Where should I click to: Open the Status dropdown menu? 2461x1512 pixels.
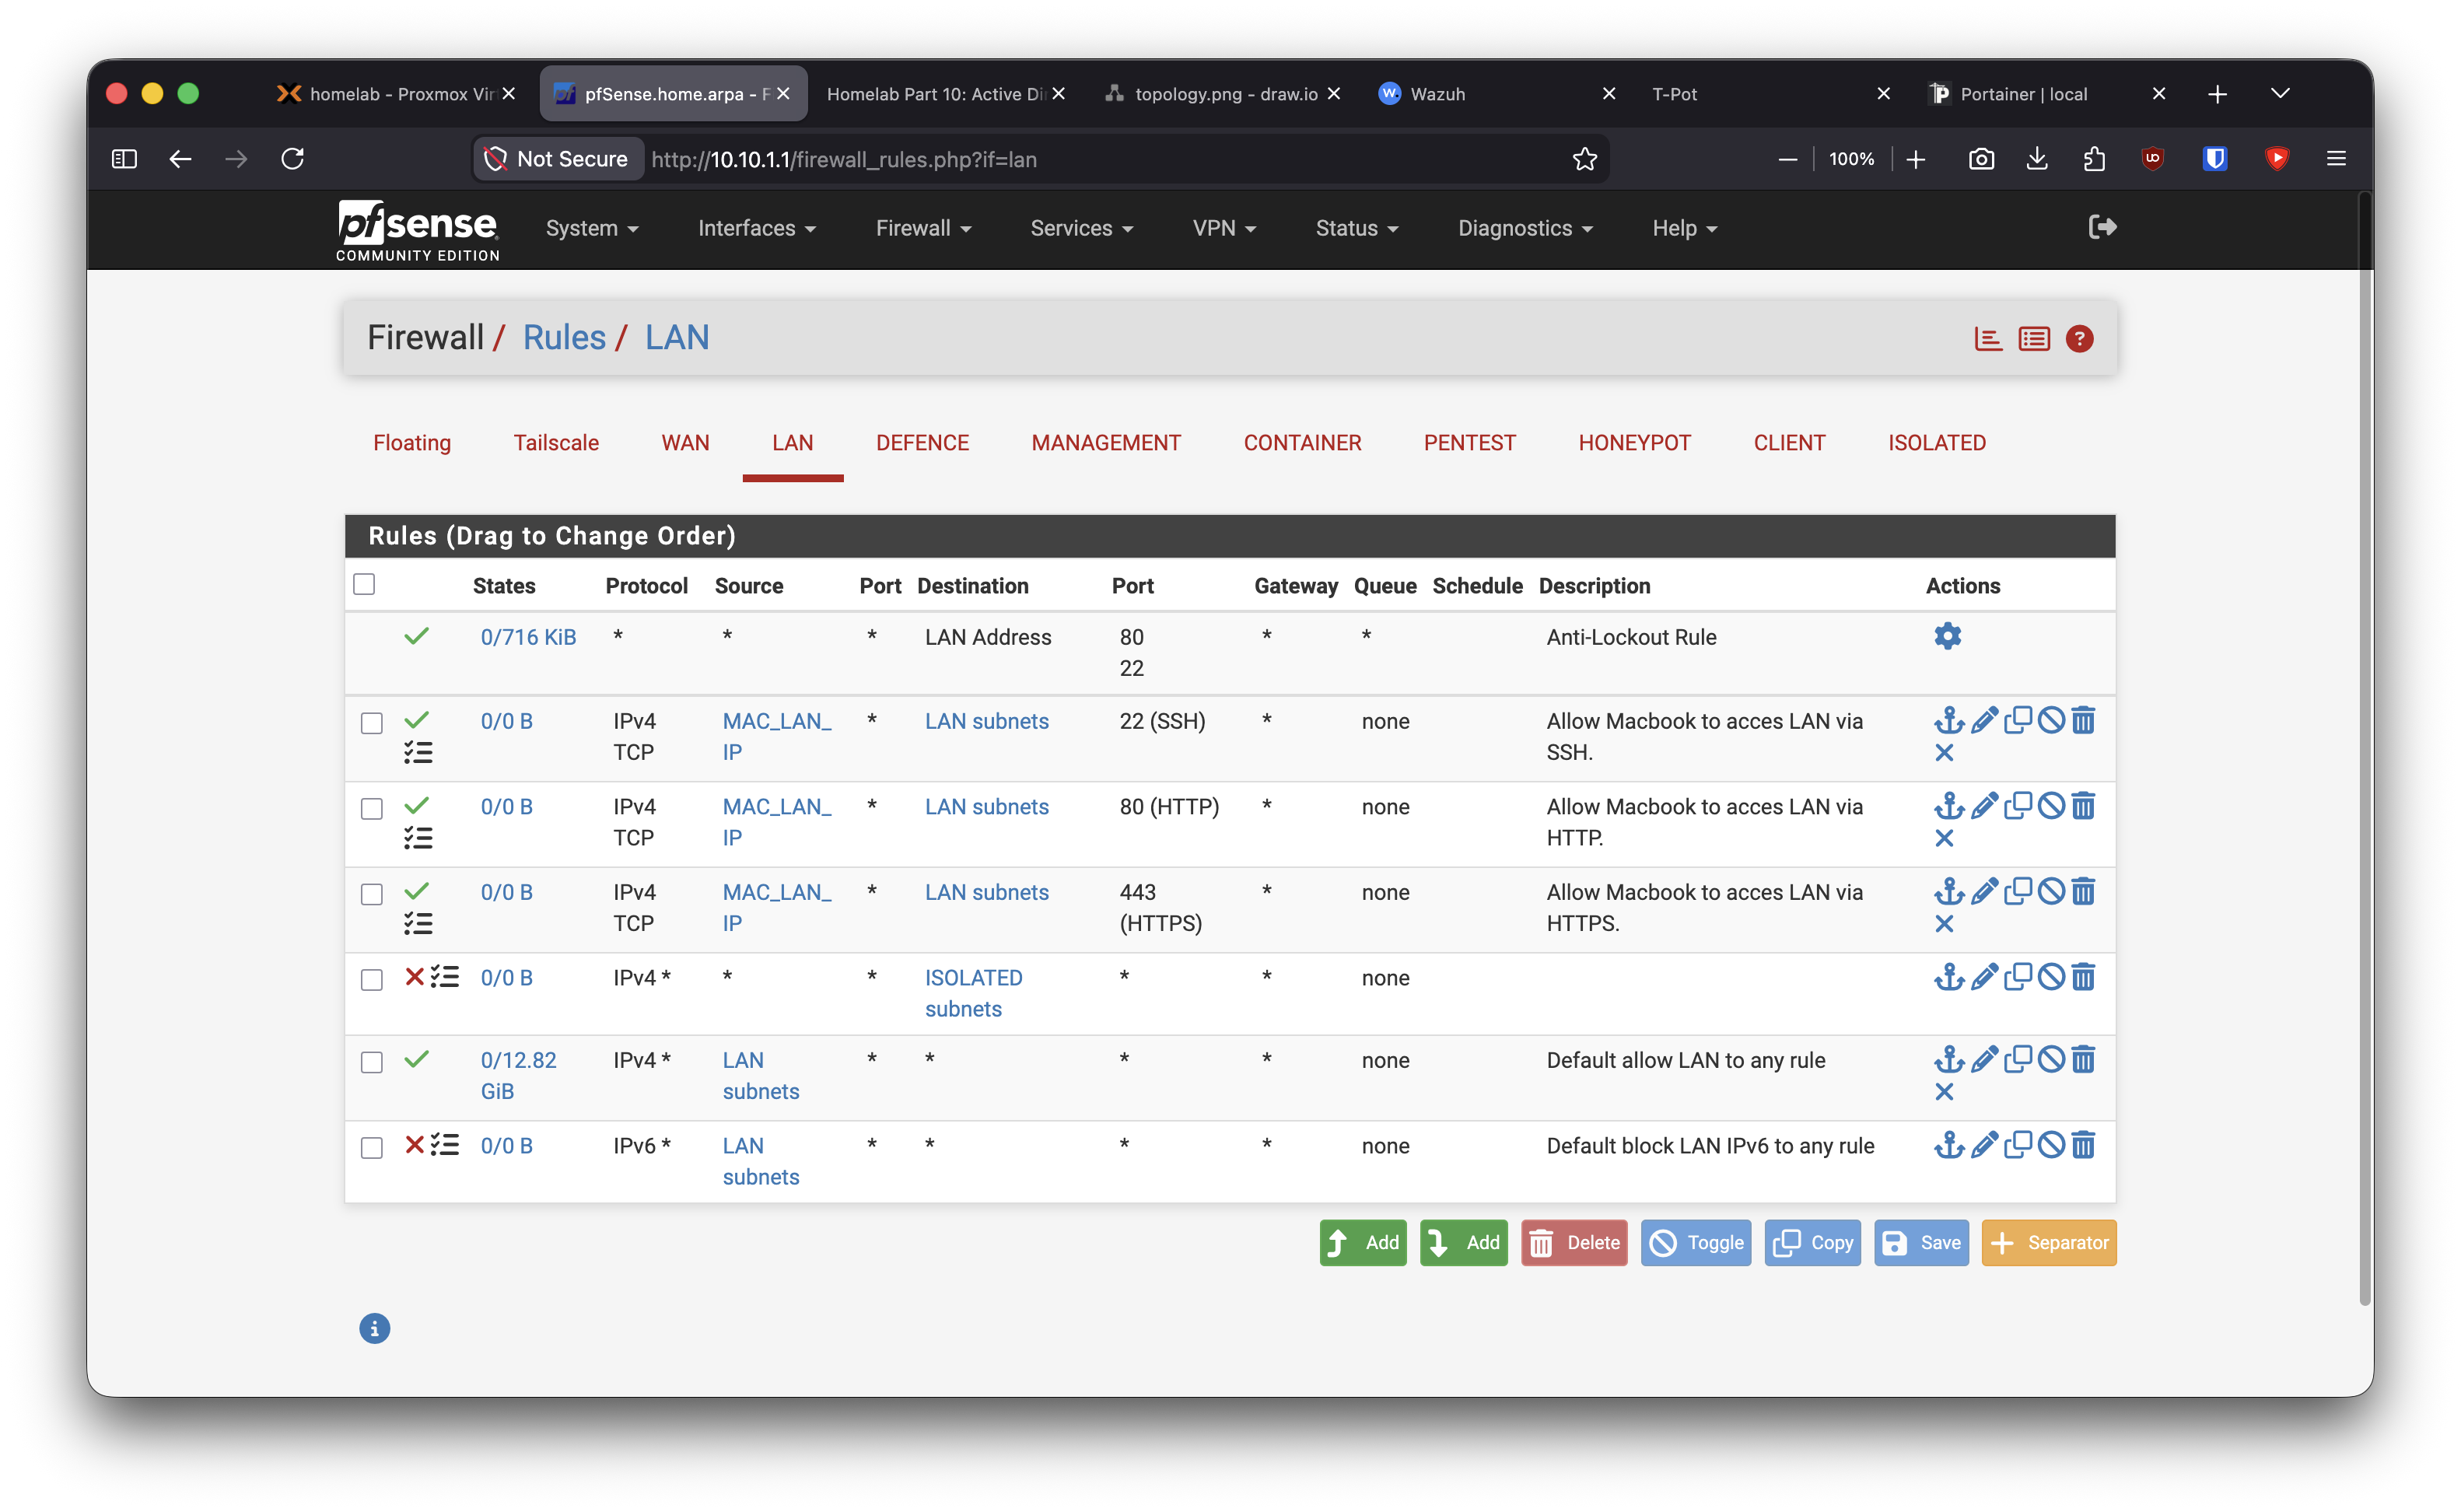pos(1356,228)
